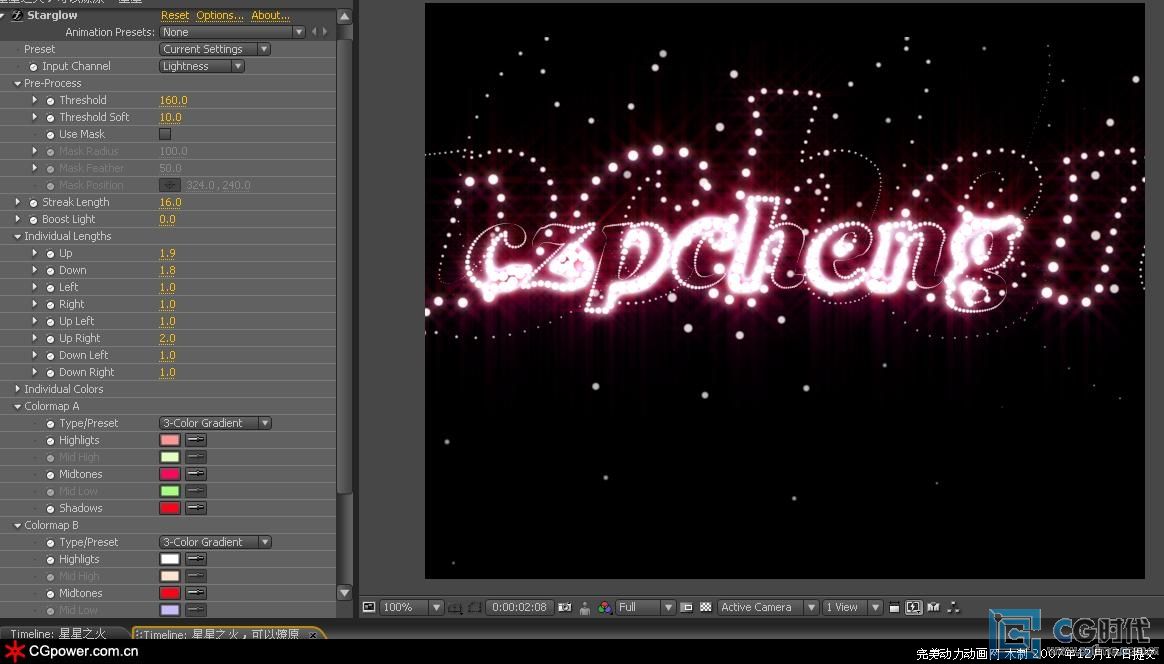Open the Preset Current Settings dropdown
The width and height of the screenshot is (1164, 664).
click(x=215, y=49)
